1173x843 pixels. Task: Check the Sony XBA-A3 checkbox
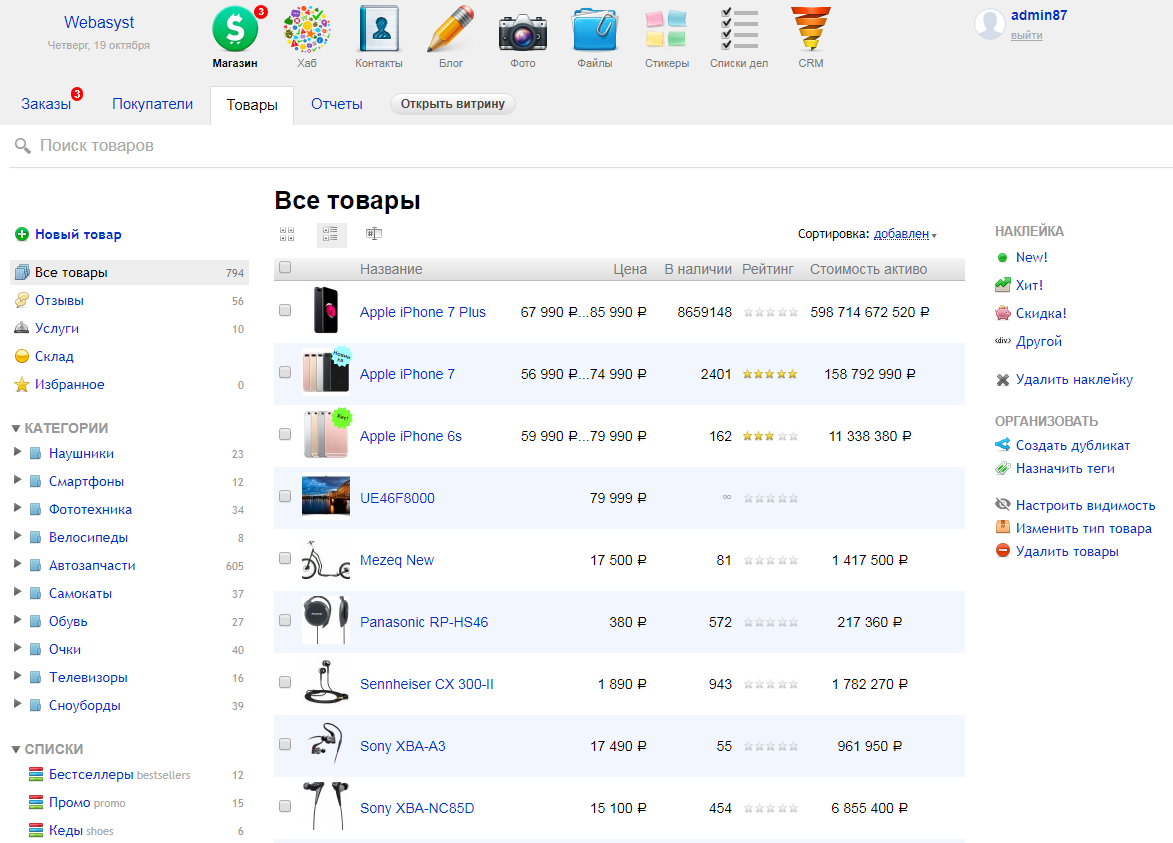[x=285, y=744]
